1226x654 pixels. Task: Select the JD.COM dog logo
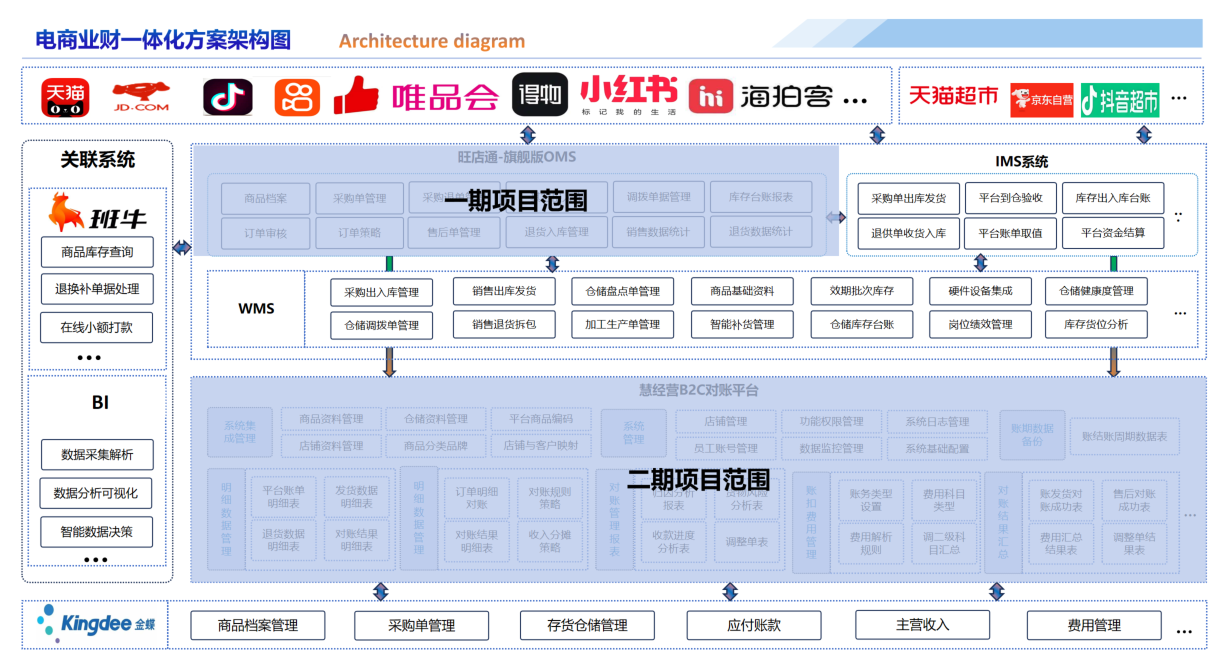(x=140, y=96)
